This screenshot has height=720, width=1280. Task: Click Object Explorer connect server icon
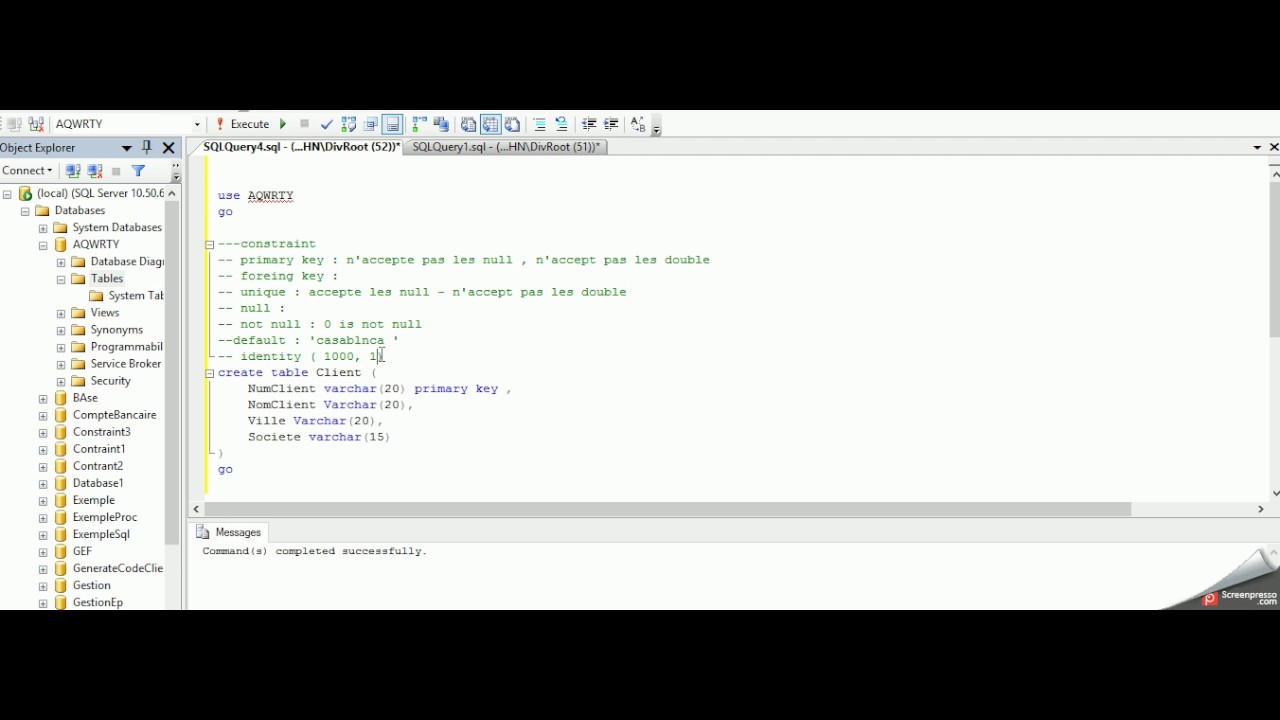(x=73, y=171)
